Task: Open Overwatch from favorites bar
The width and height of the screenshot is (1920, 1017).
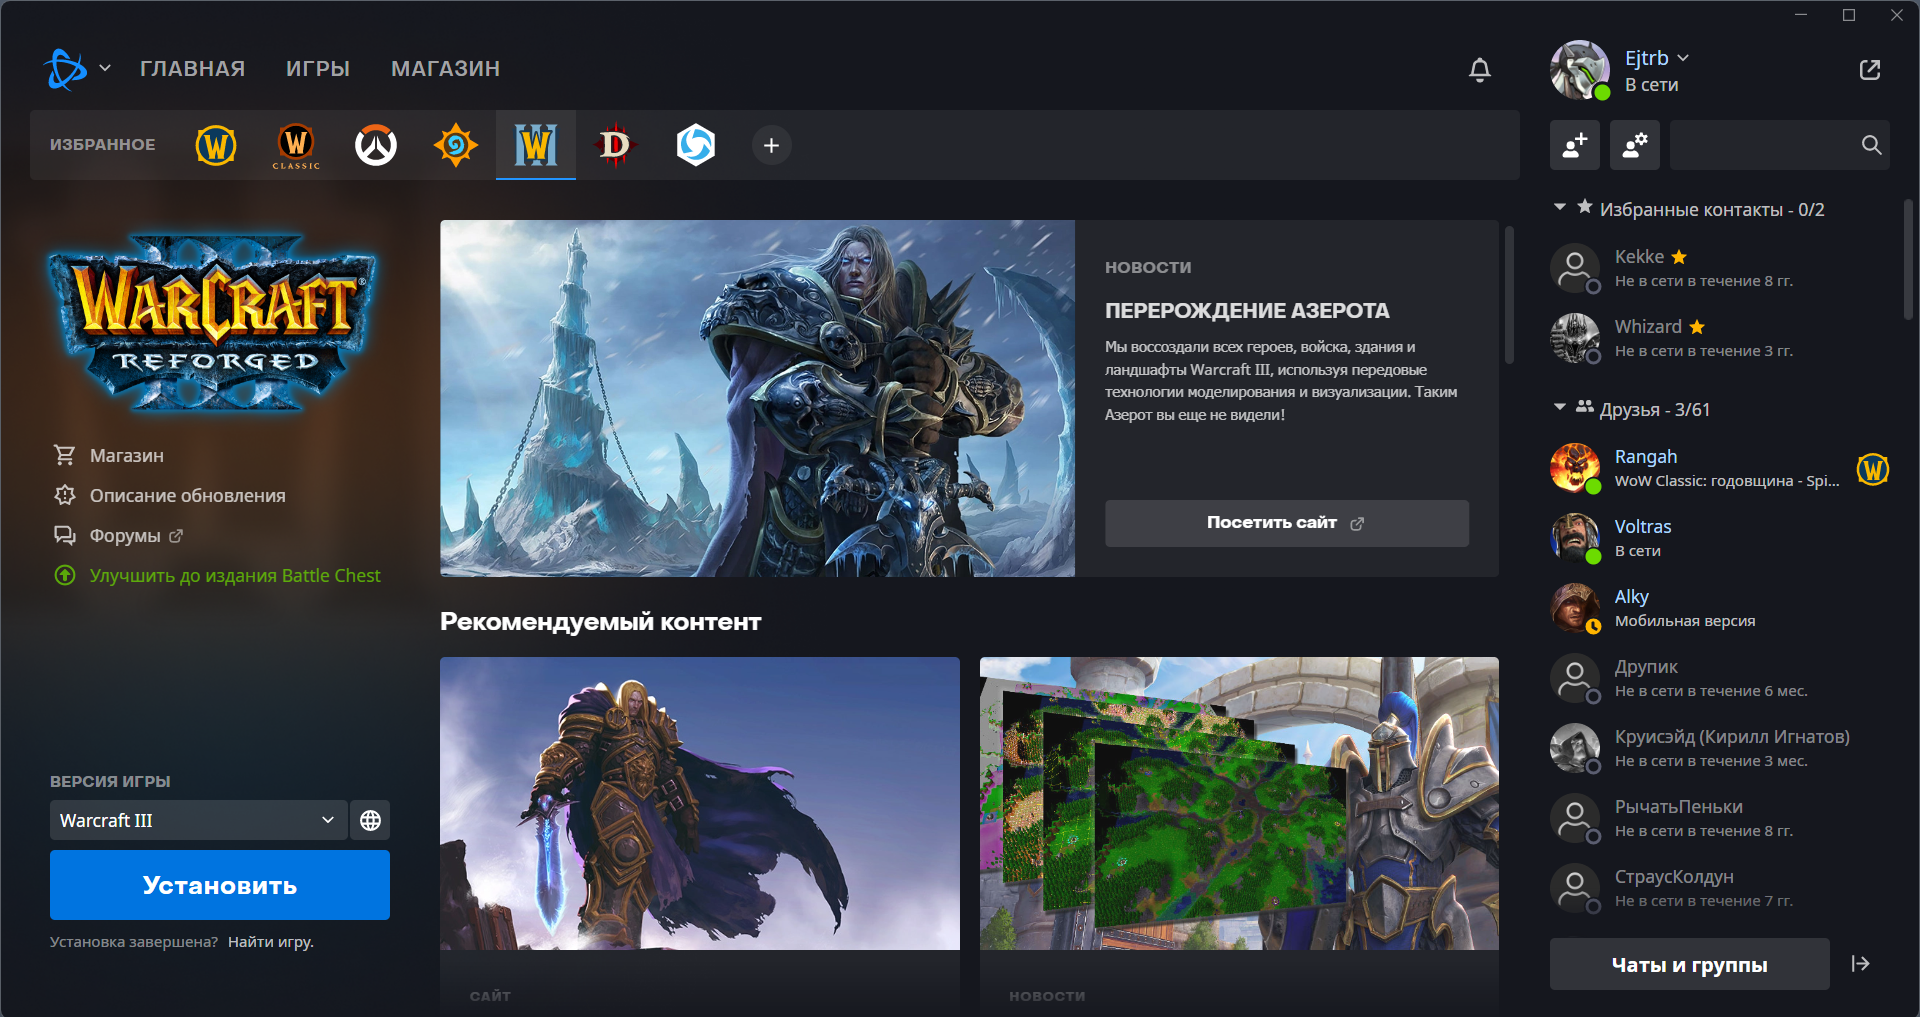Action: pyautogui.click(x=376, y=146)
